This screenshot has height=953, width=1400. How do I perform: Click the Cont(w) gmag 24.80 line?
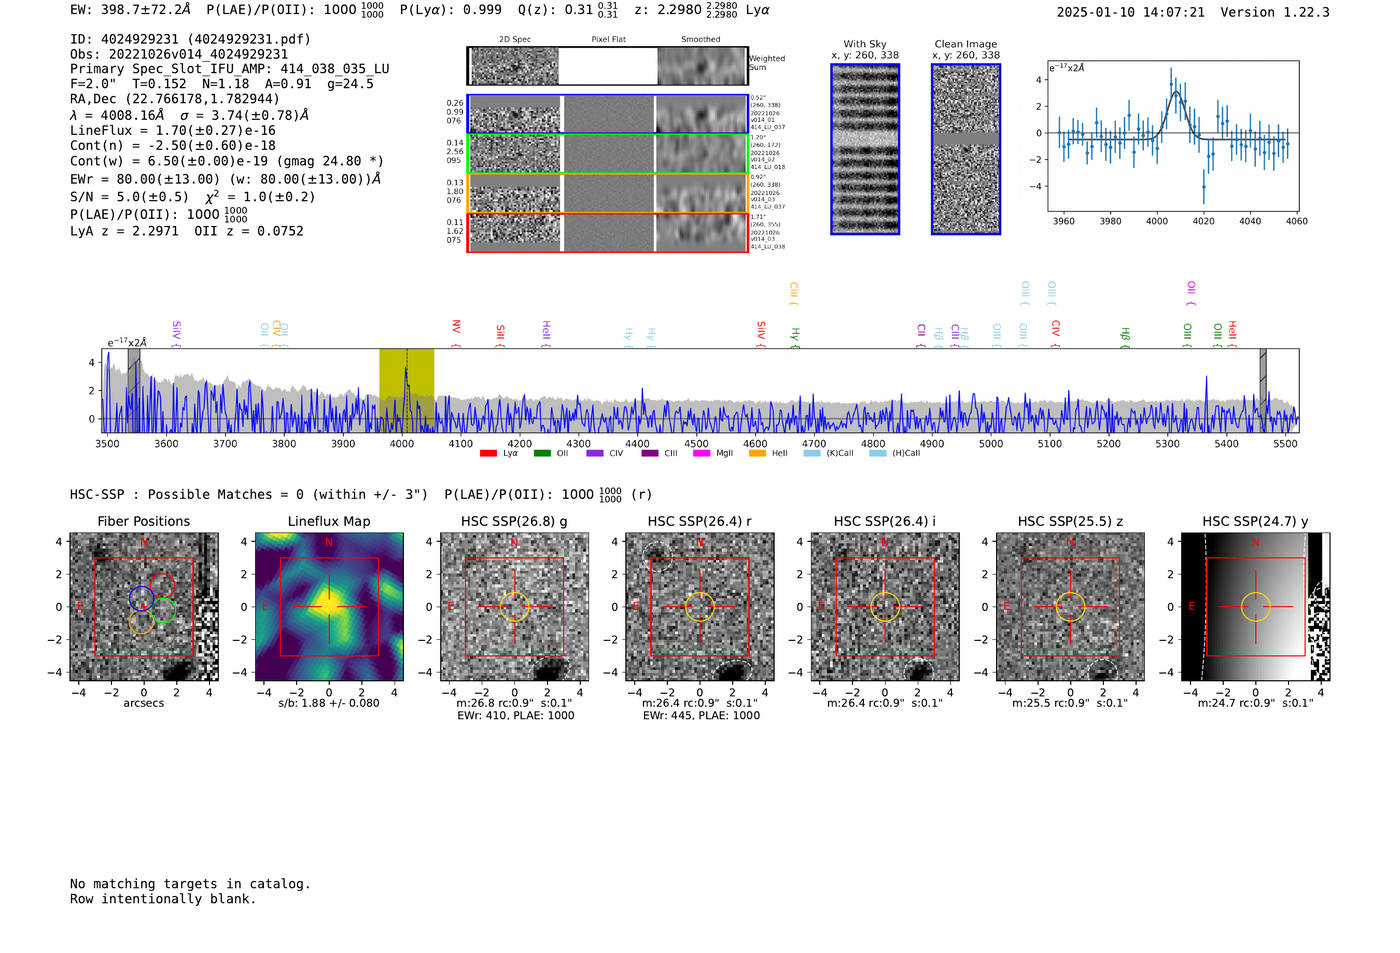227,161
